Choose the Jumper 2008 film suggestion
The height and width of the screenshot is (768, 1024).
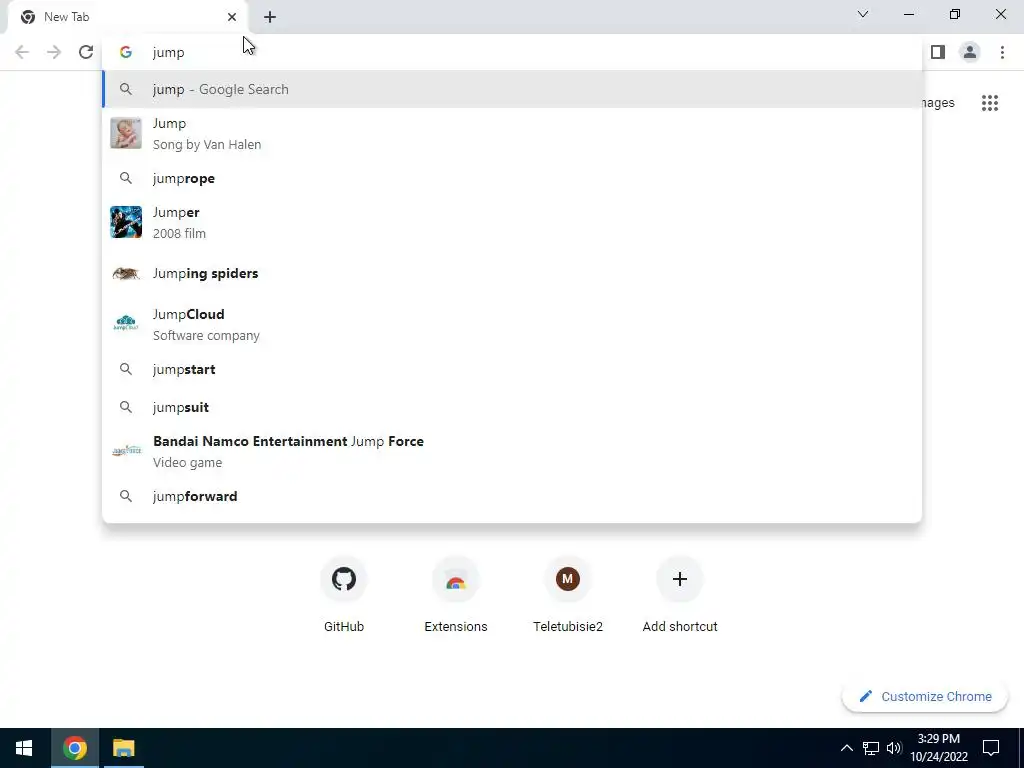tap(512, 223)
